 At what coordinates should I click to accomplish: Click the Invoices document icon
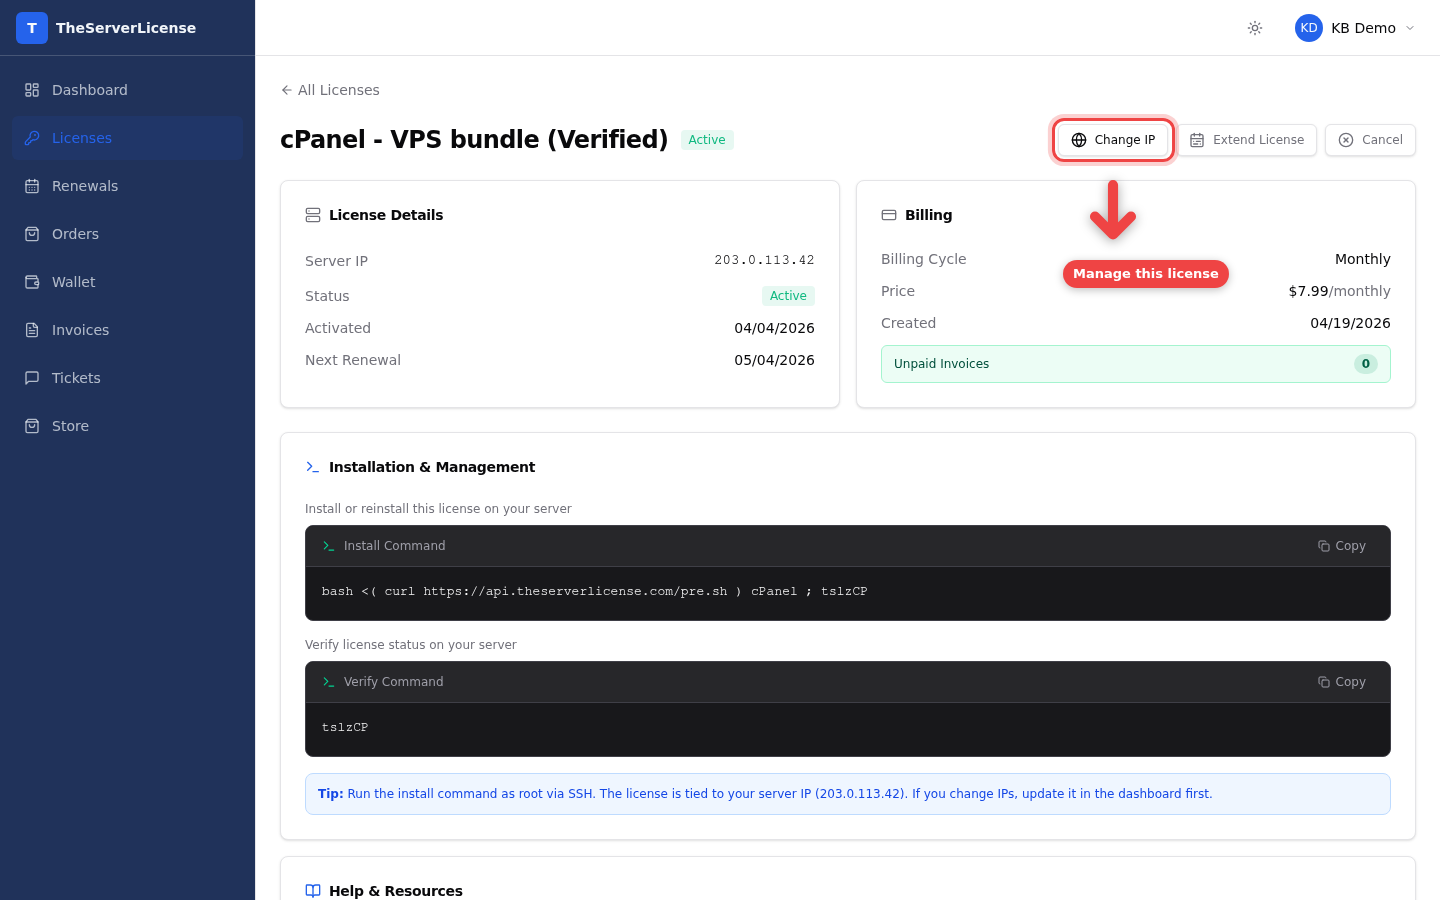coord(32,330)
